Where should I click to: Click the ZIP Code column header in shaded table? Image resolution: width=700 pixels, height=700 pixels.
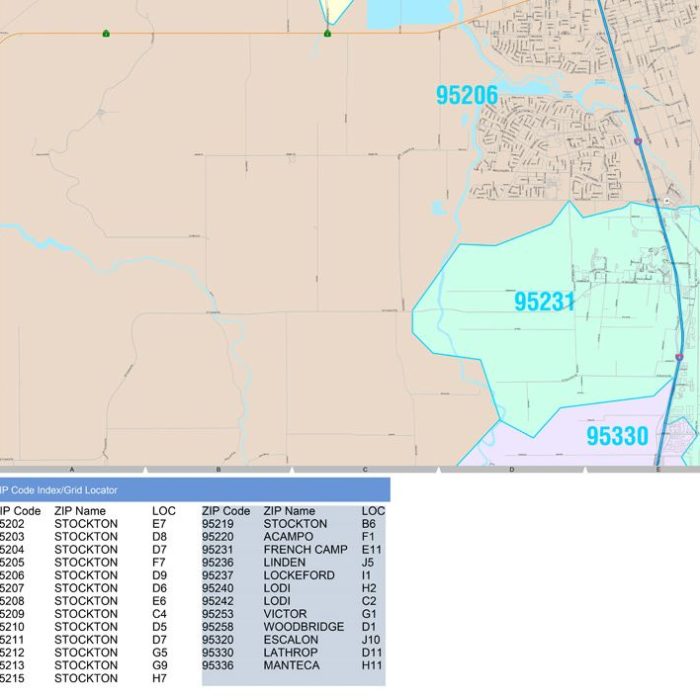tap(226, 511)
